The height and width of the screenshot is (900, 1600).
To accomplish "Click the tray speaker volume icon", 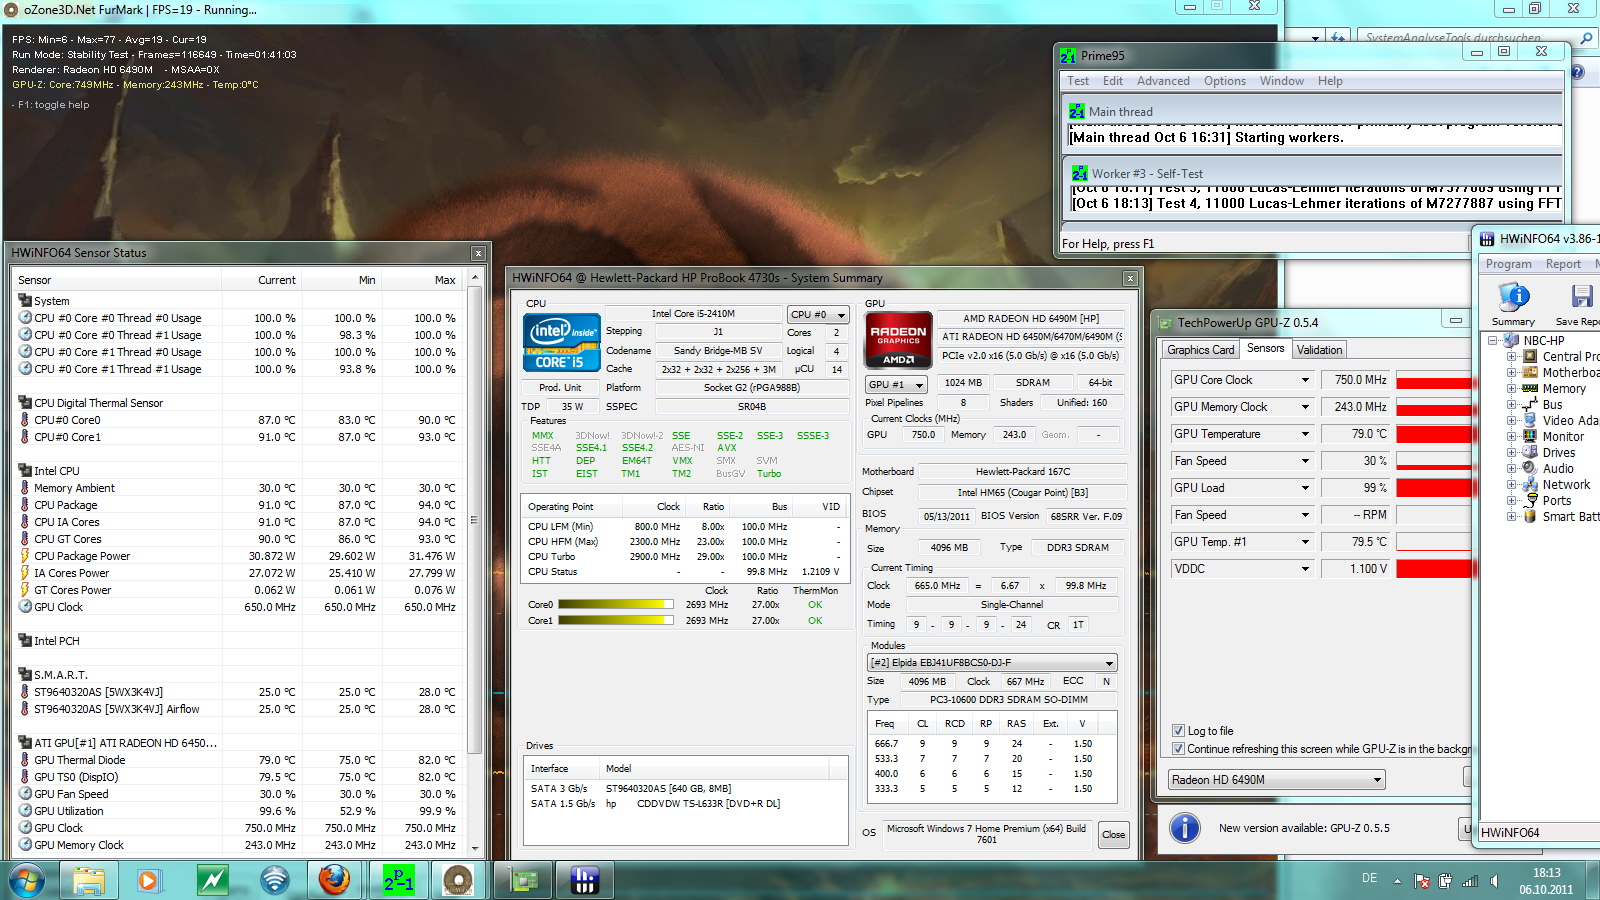I will pos(1495,881).
